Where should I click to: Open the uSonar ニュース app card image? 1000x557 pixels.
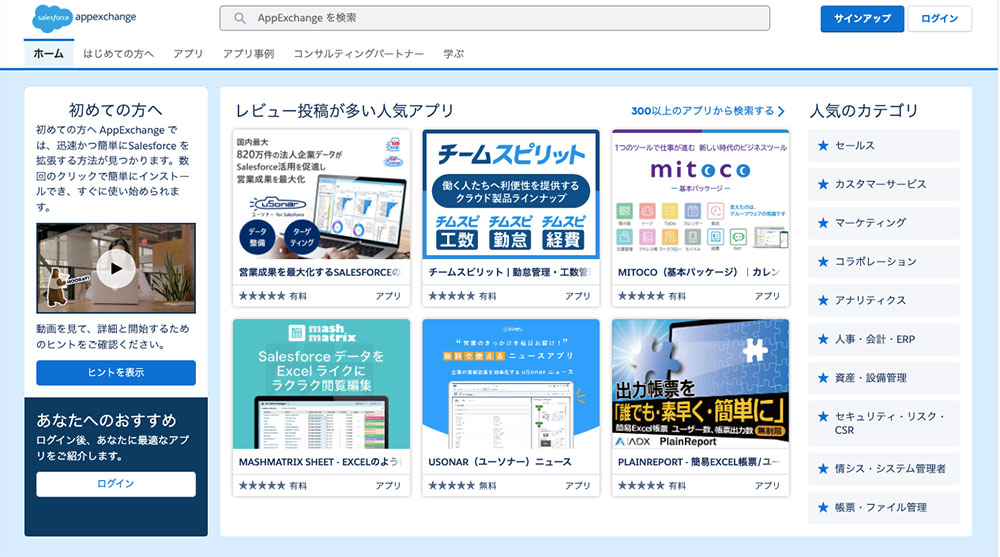511,383
